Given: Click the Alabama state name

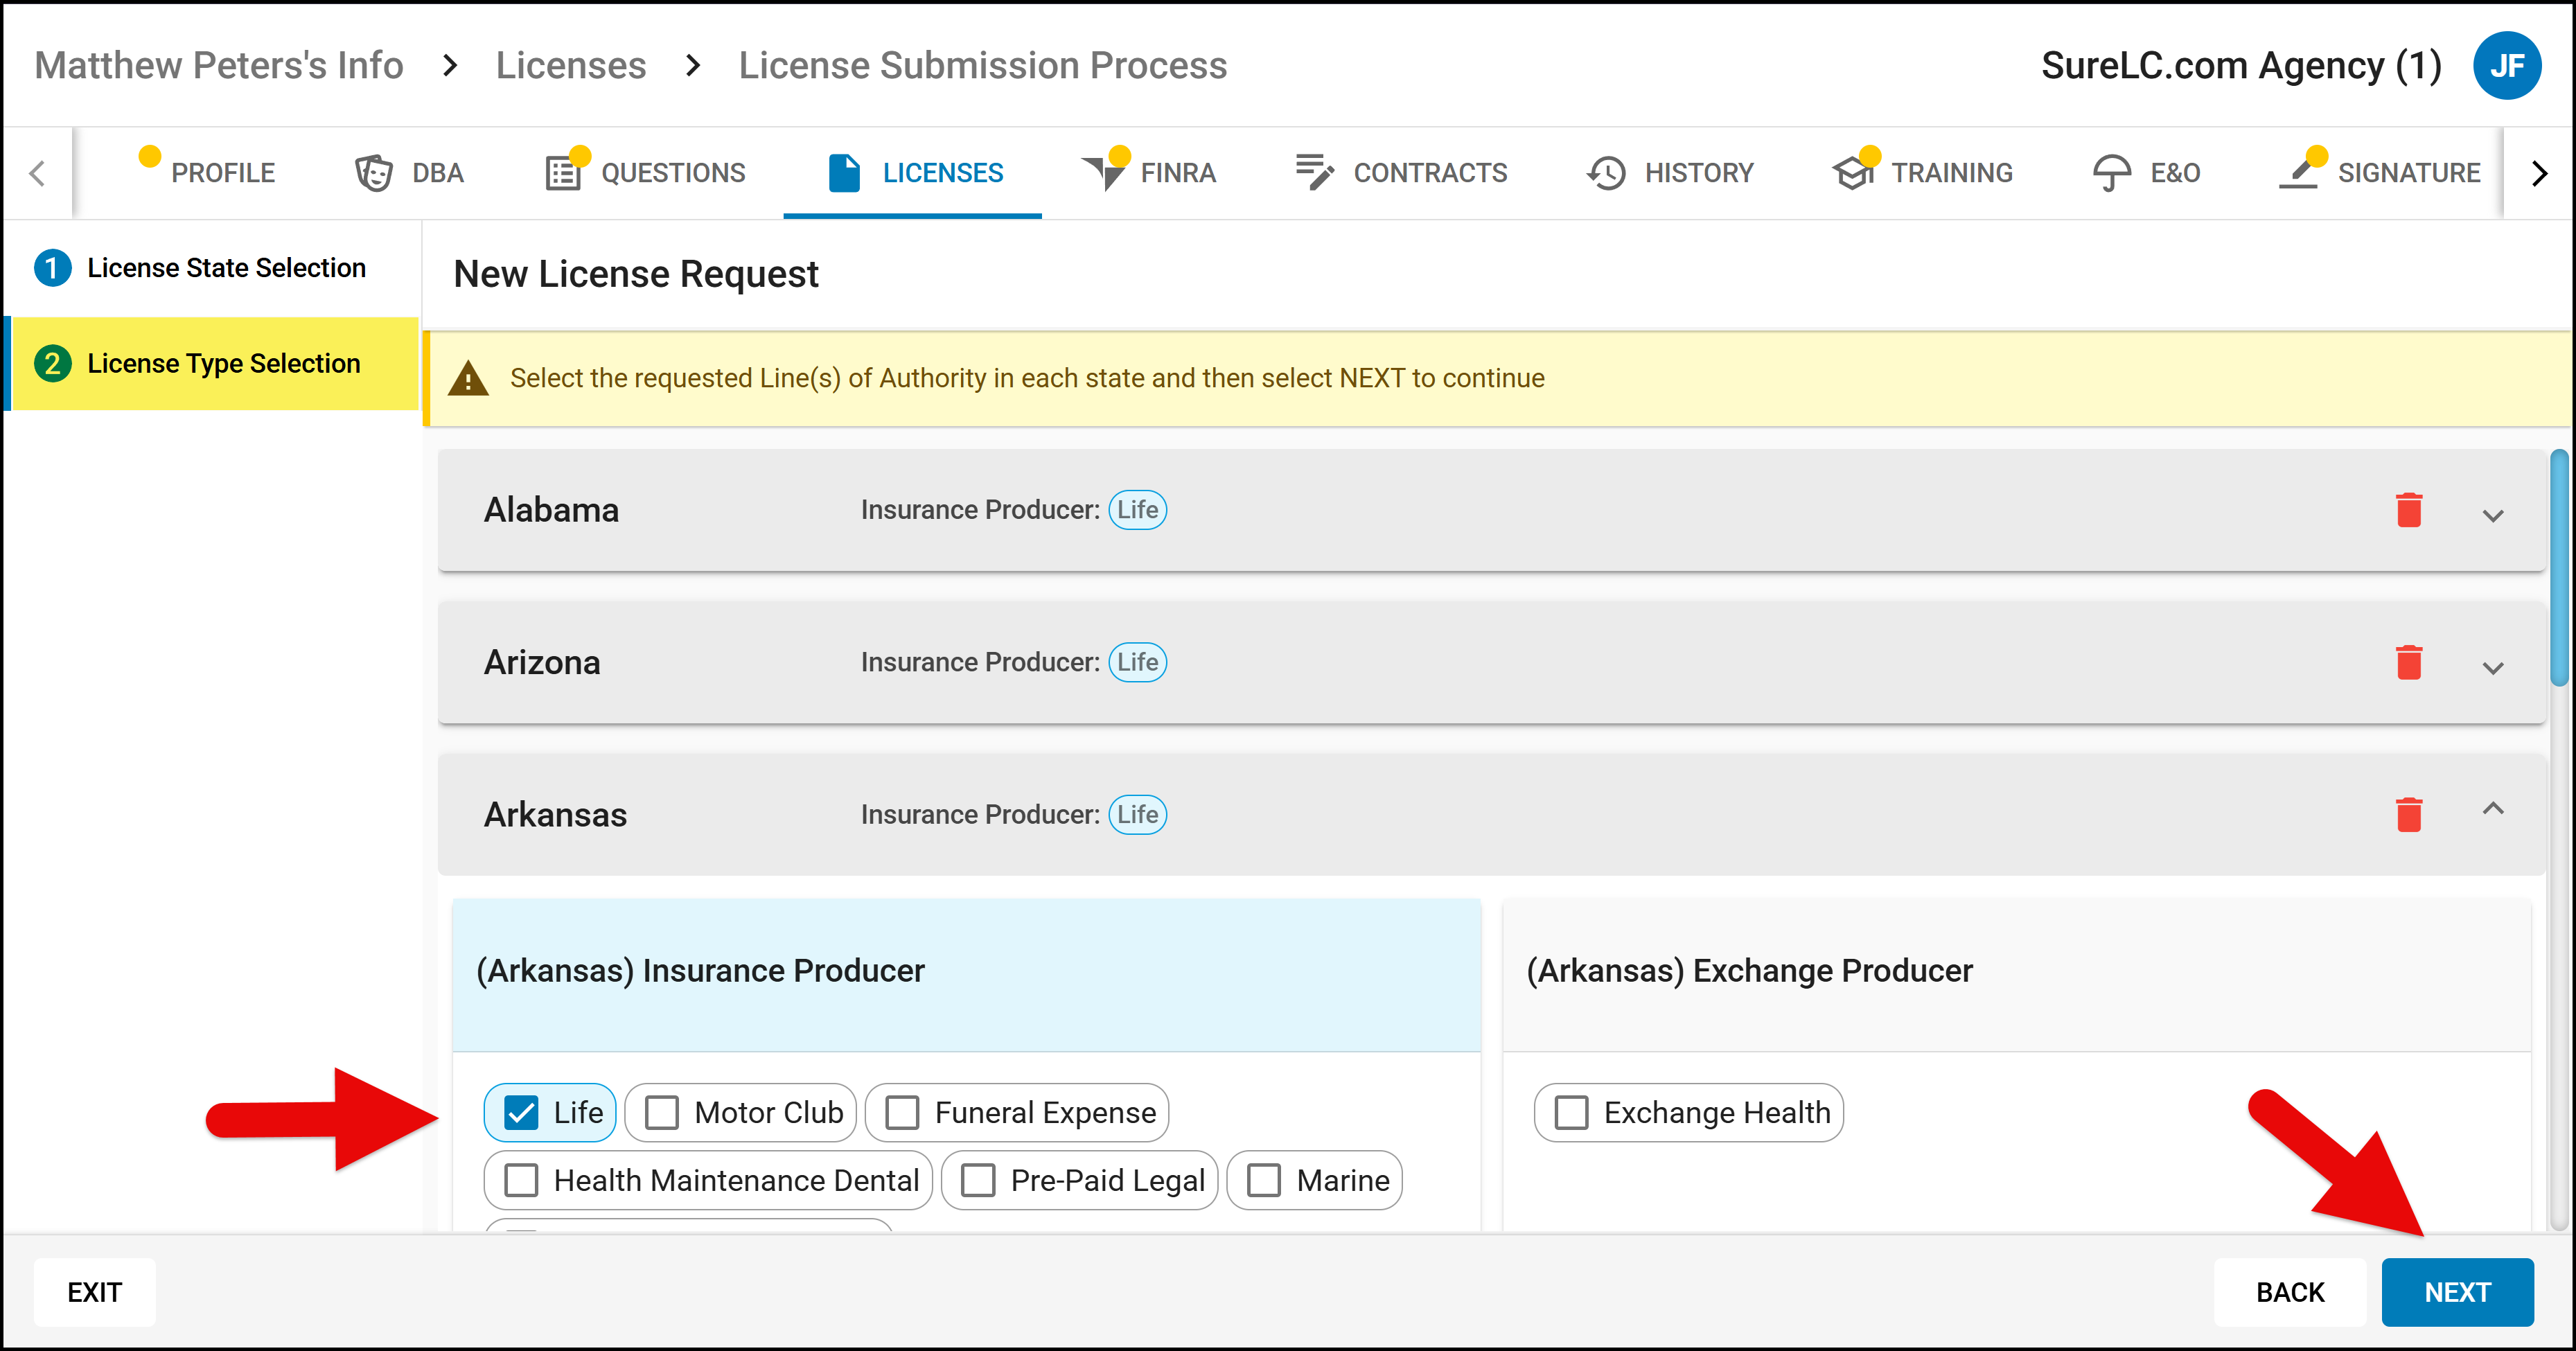Looking at the screenshot, I should (551, 510).
